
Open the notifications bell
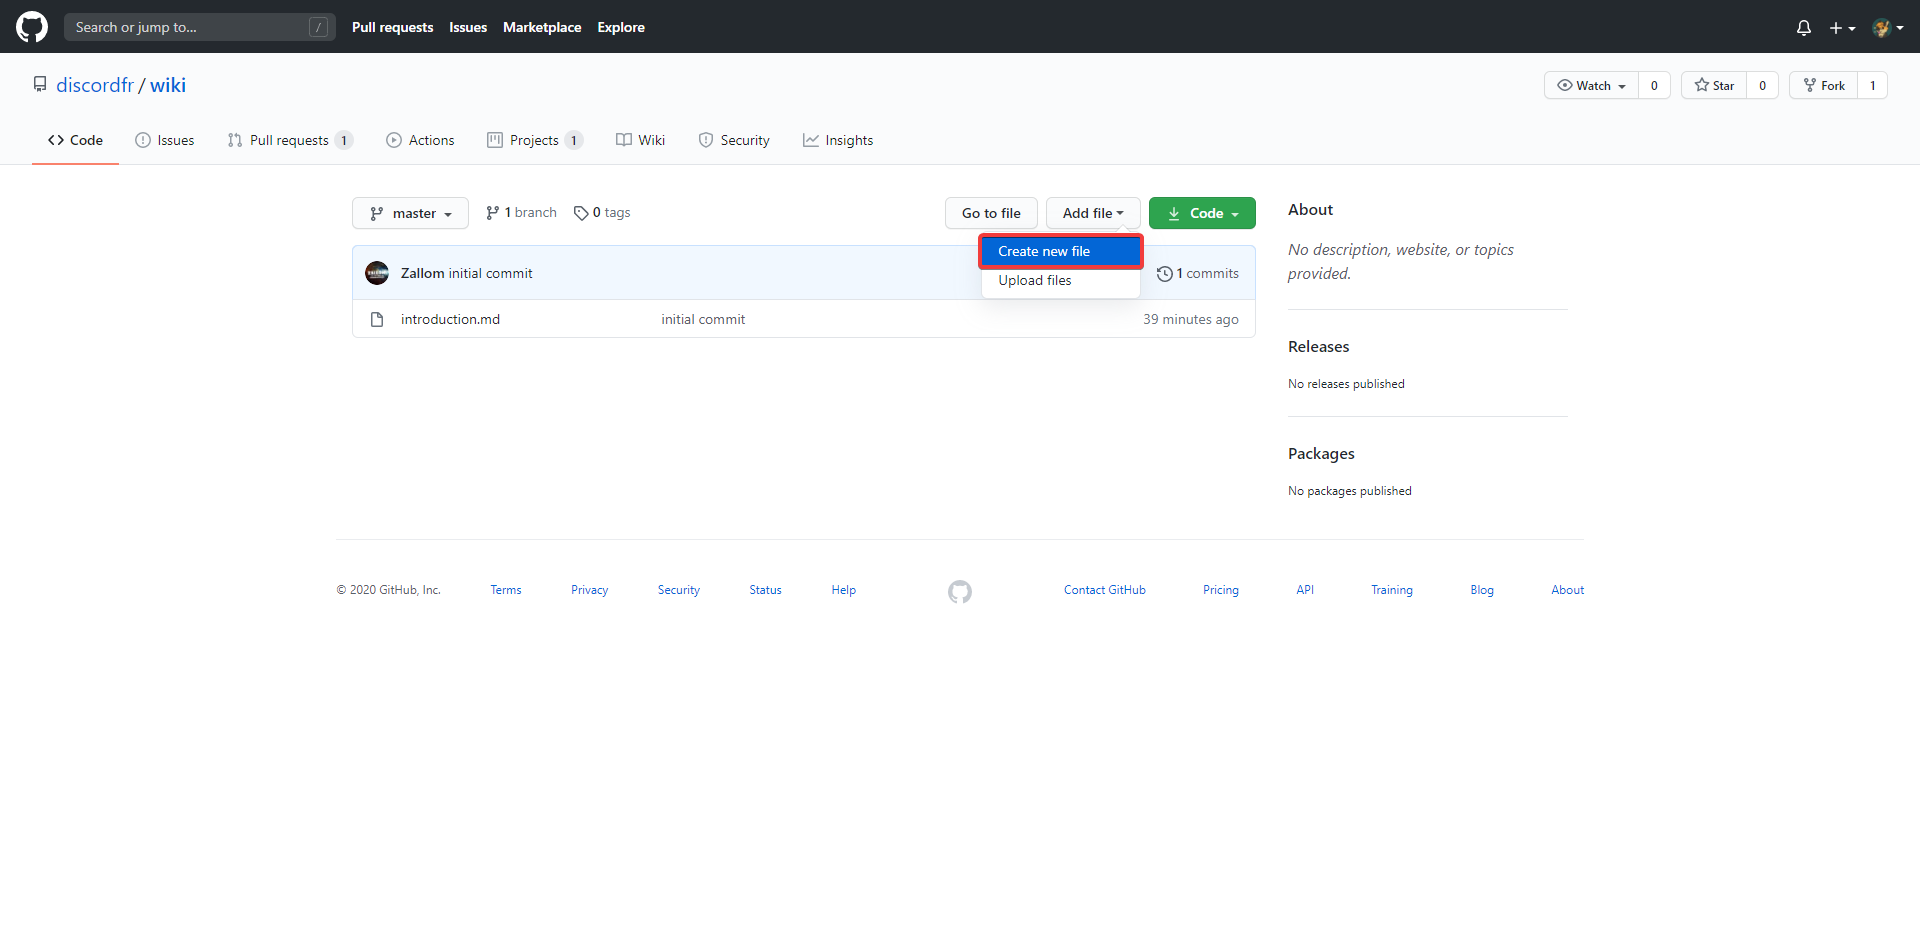pyautogui.click(x=1803, y=28)
